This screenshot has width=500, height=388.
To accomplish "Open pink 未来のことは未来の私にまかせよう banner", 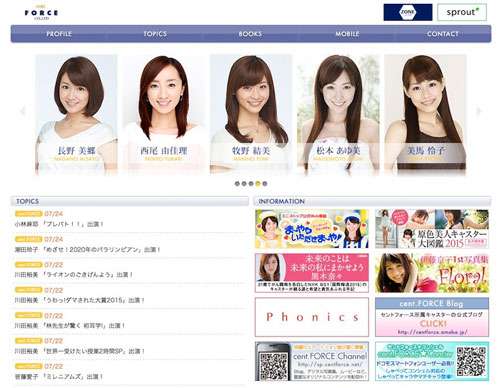I will coord(312,273).
